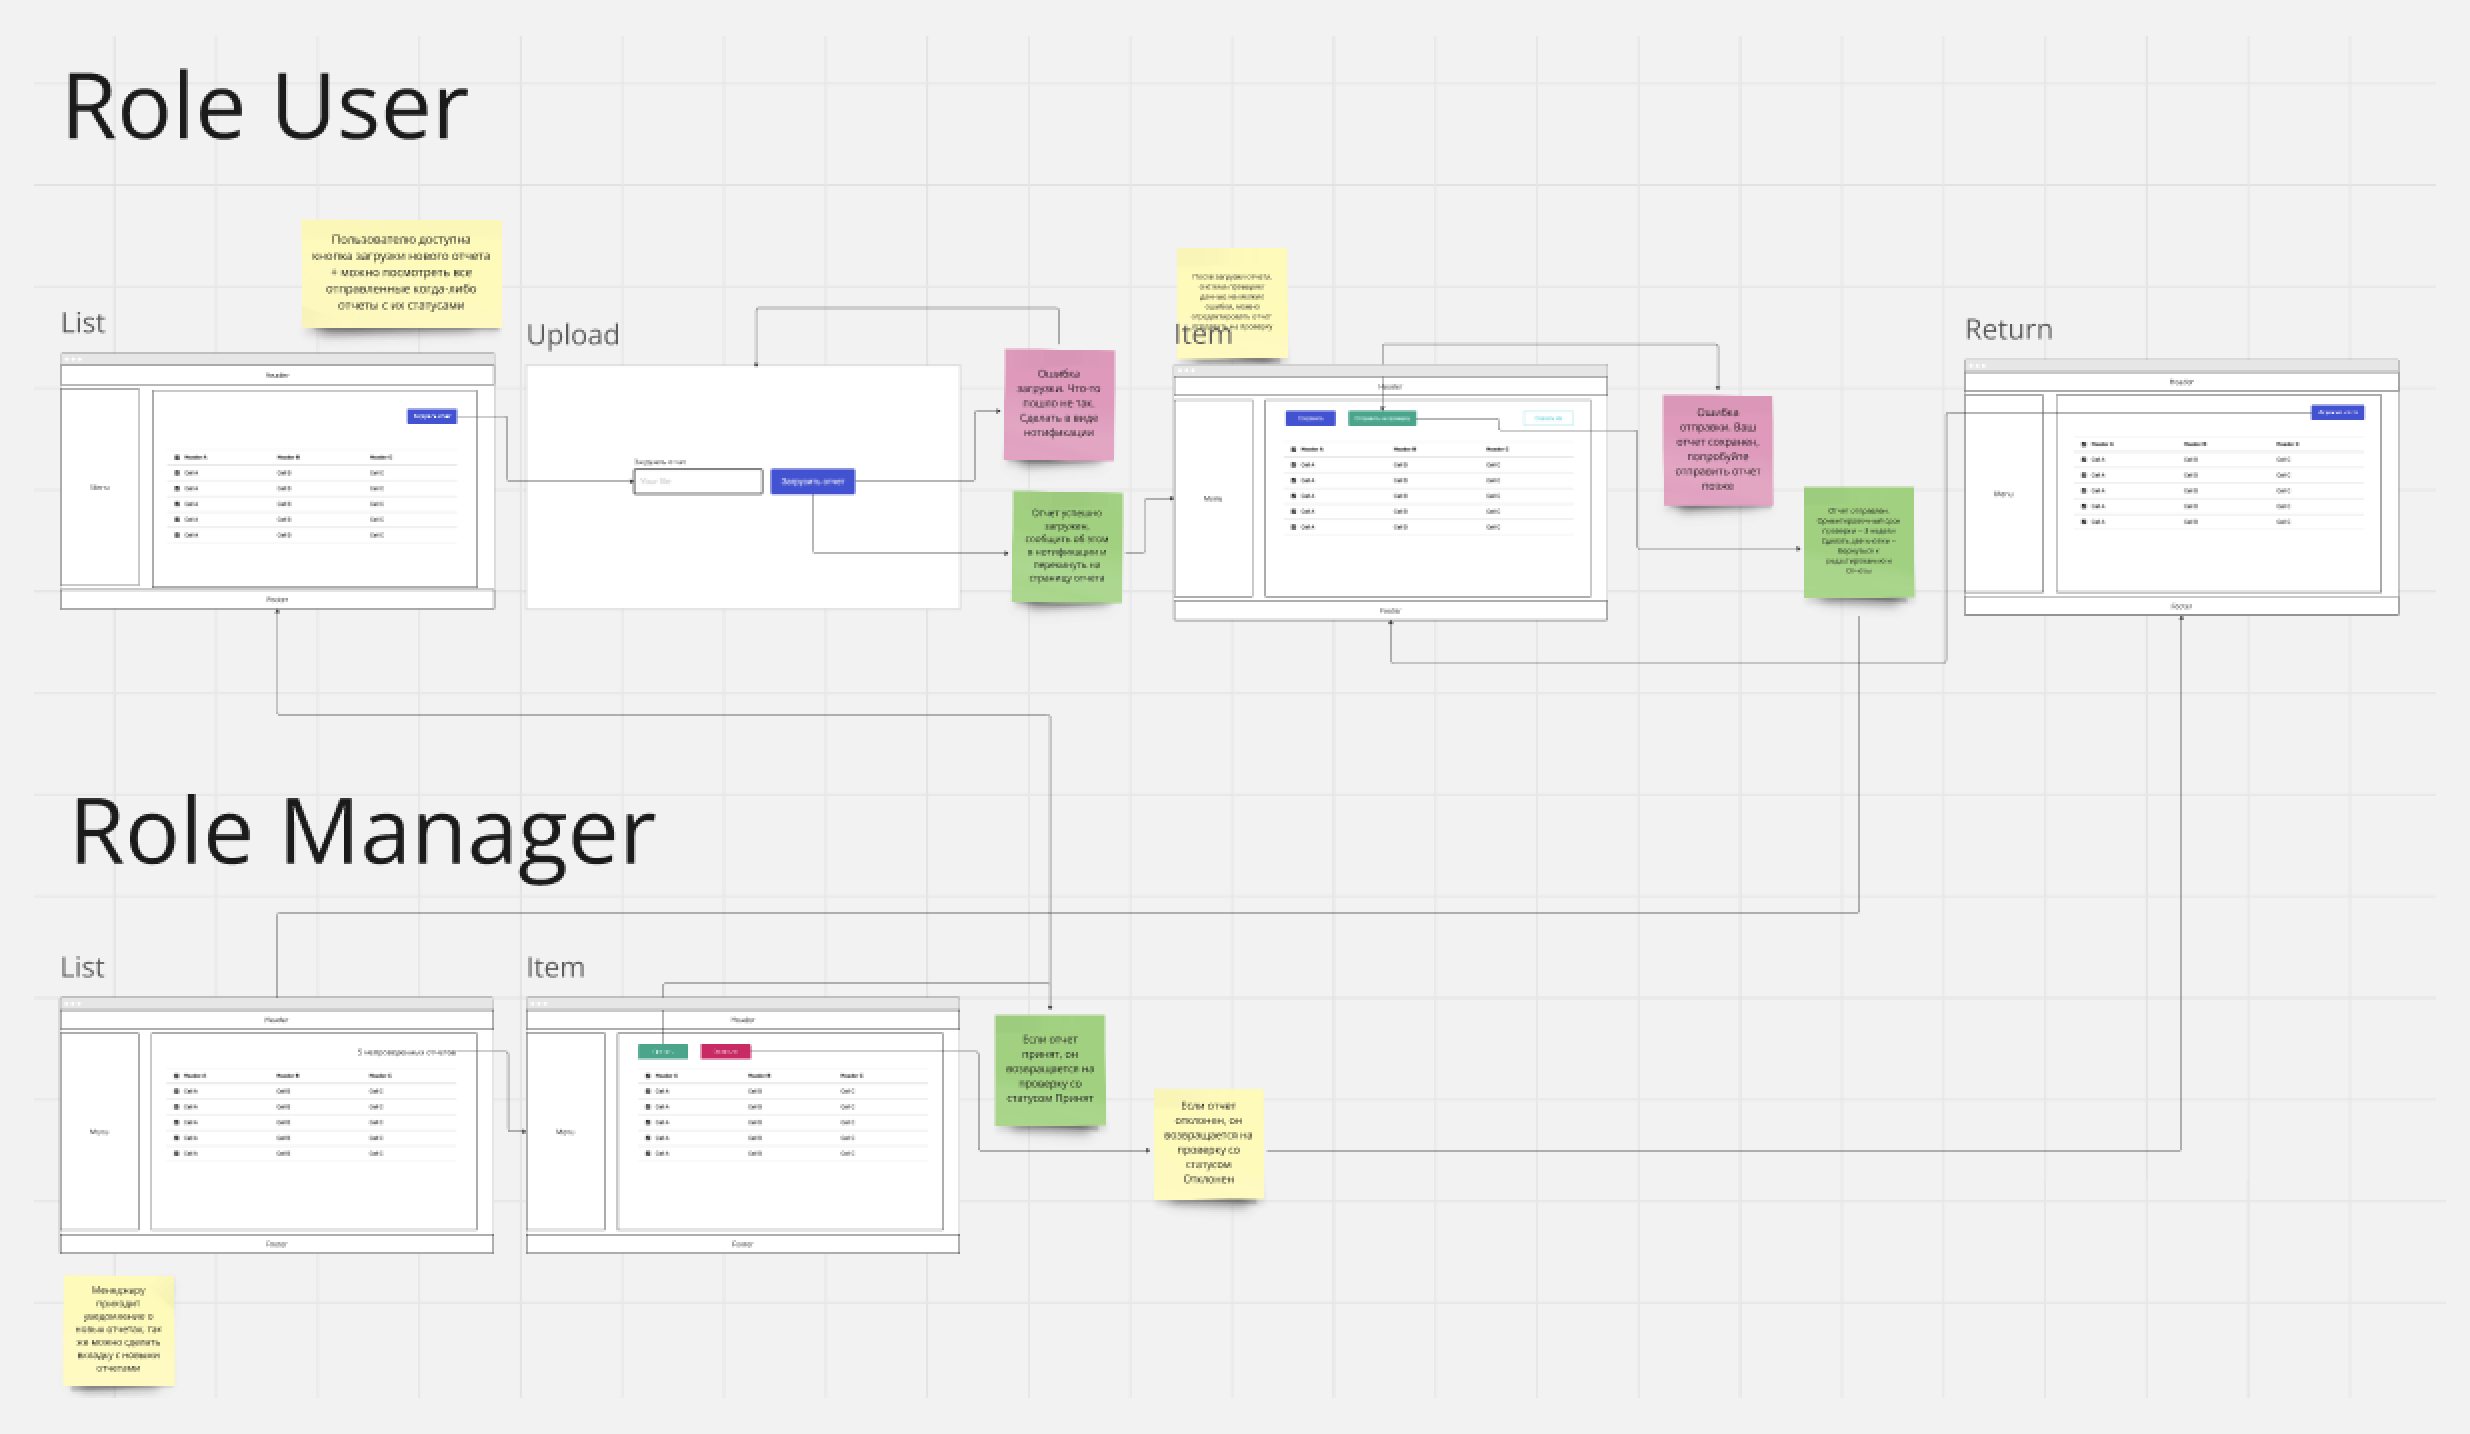This screenshot has height=1434, width=2470.
Task: Click blue save button in User Item wireframe
Action: tap(1310, 418)
